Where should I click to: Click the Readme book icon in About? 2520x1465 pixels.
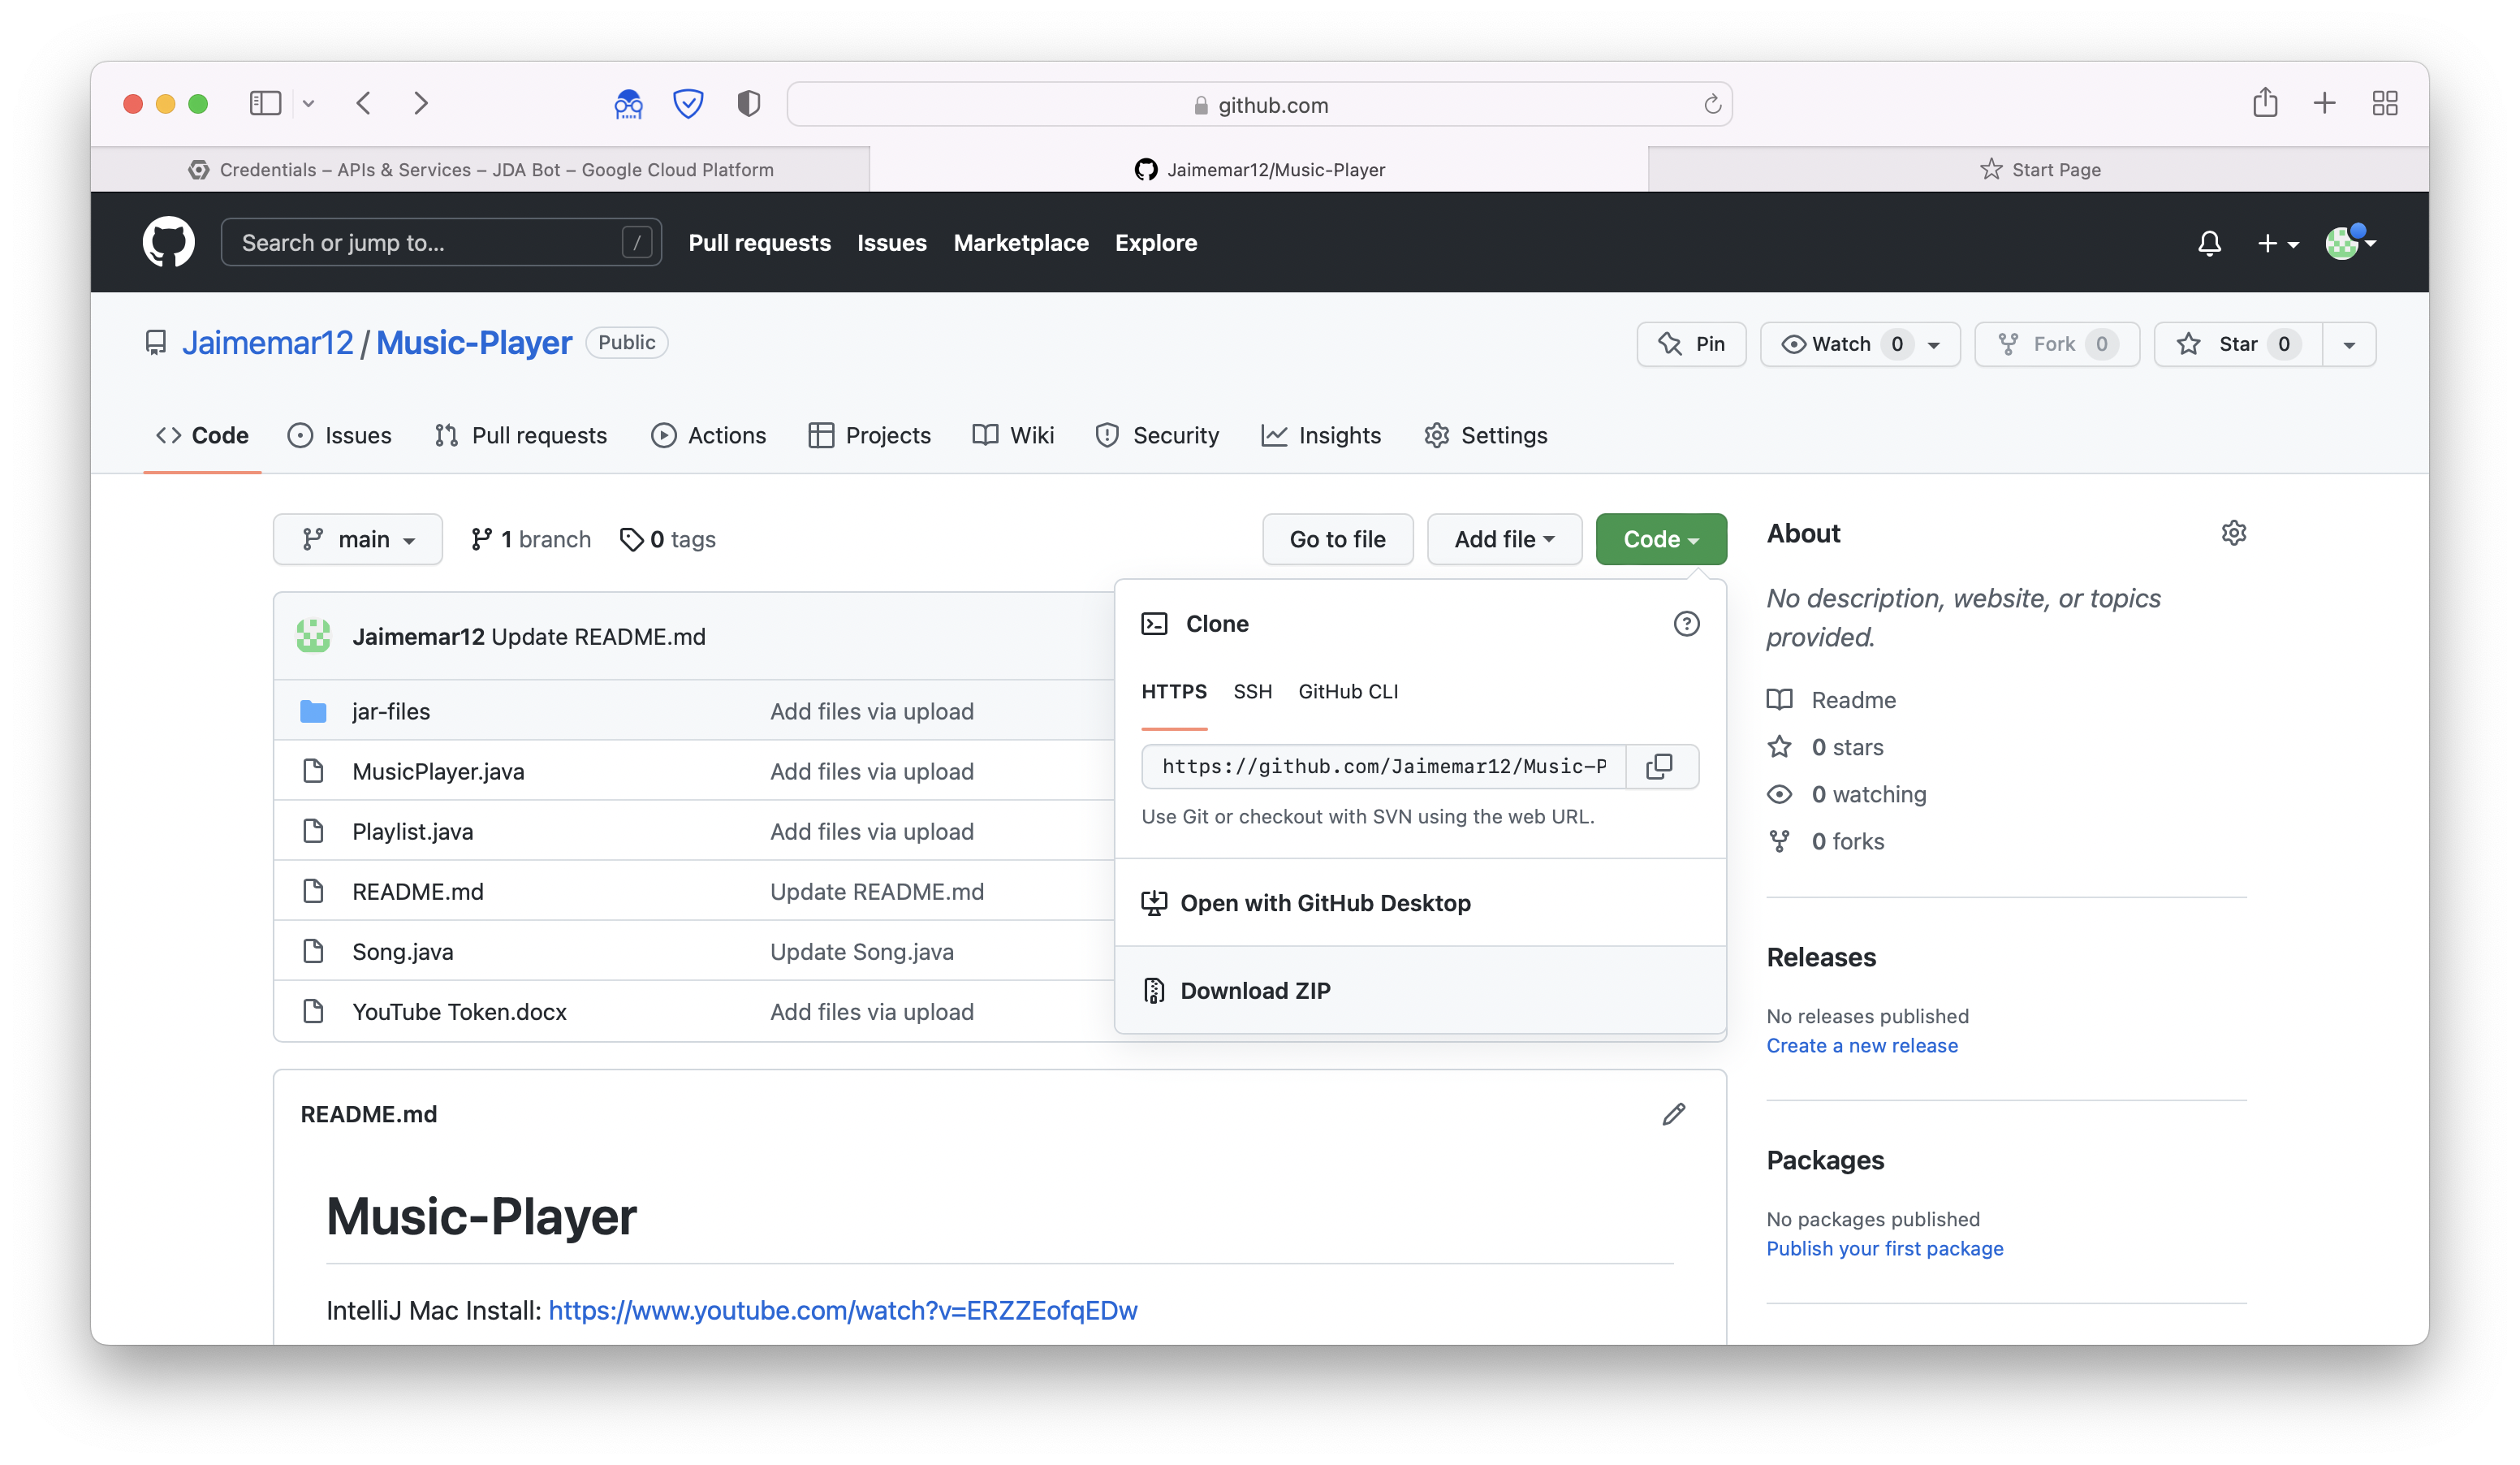tap(1780, 699)
